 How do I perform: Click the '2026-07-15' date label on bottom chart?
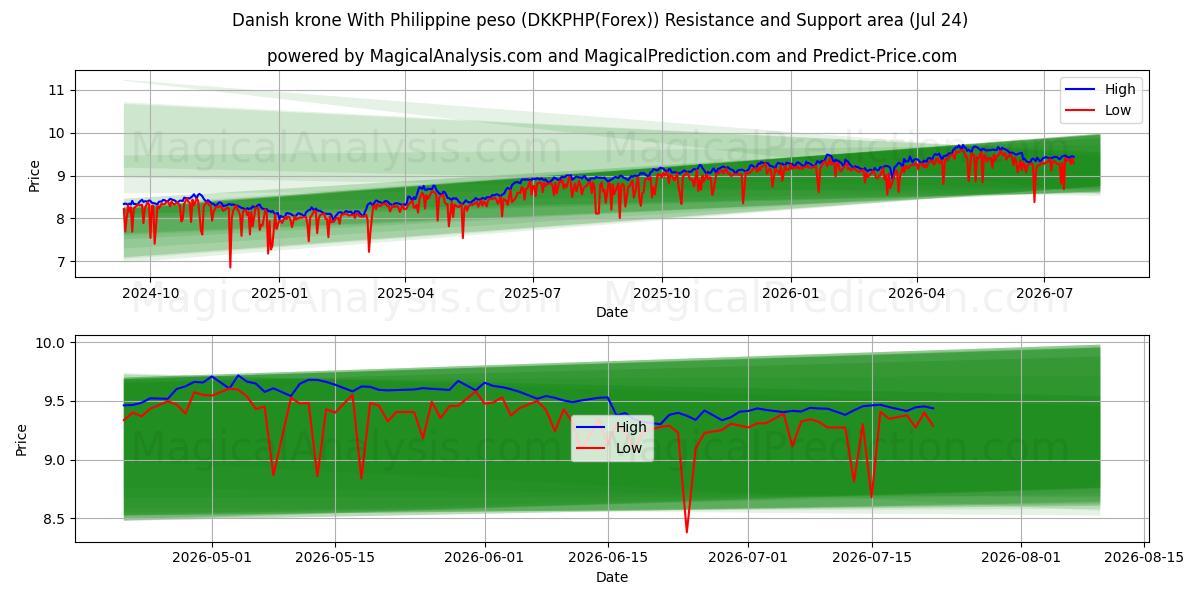pyautogui.click(x=872, y=560)
